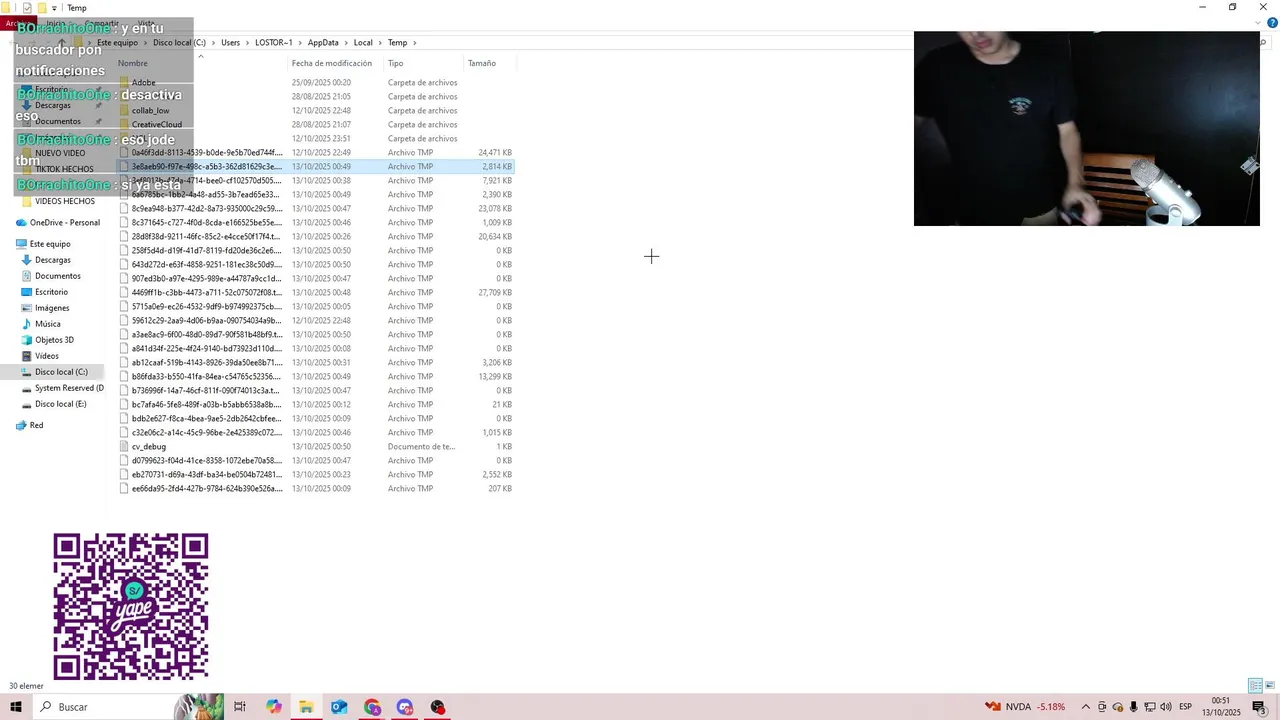Select Documentos under Este equipo
The width and height of the screenshot is (1280, 720).
pos(58,276)
